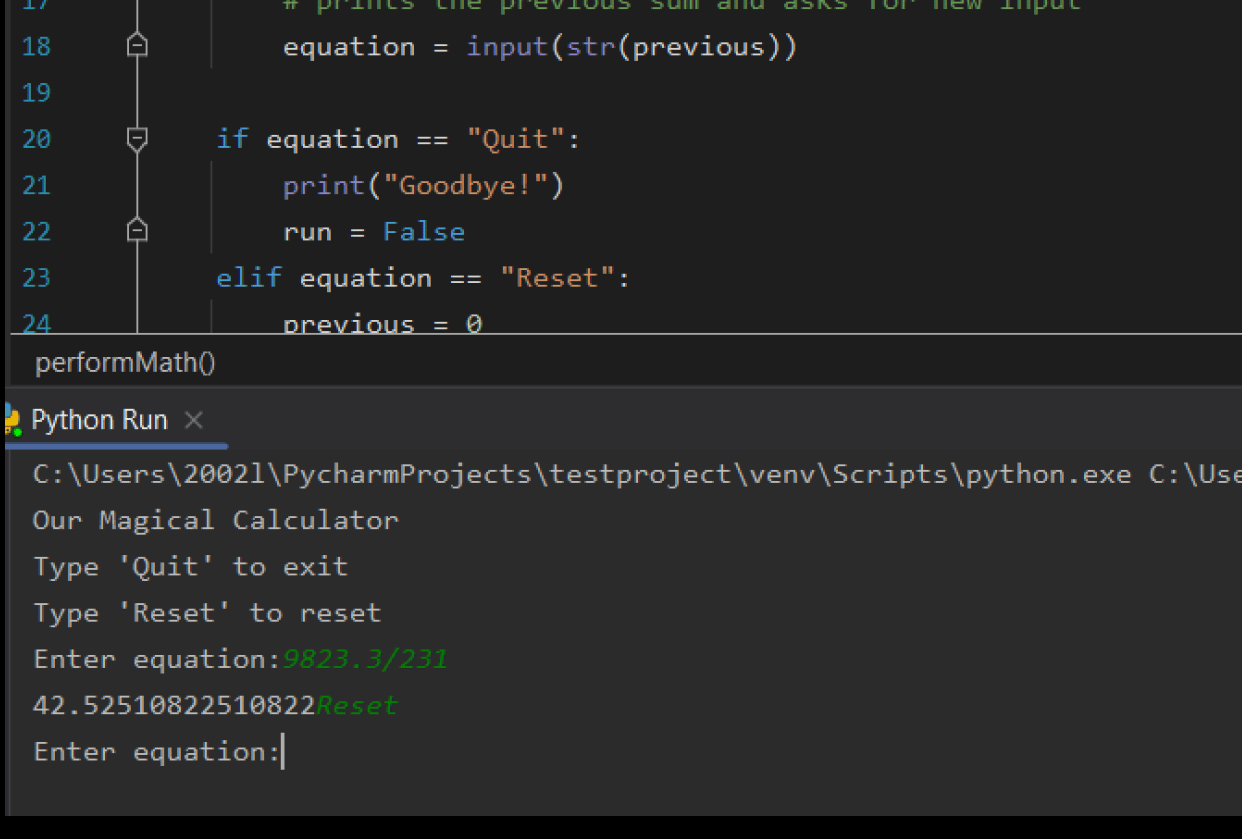Close the Python Run tab

coord(194,421)
